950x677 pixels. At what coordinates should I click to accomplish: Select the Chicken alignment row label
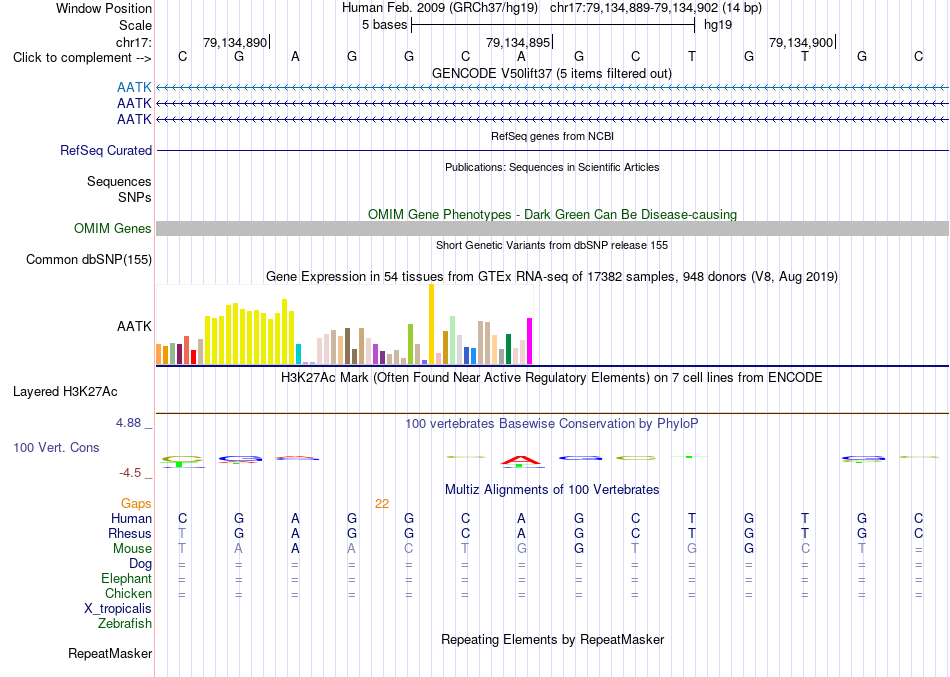(128, 593)
